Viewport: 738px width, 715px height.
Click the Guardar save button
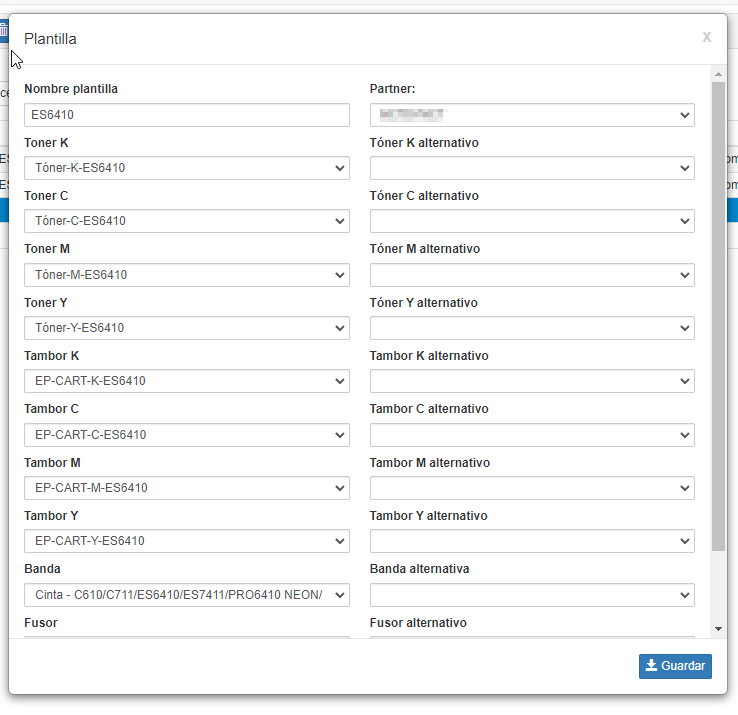[675, 666]
